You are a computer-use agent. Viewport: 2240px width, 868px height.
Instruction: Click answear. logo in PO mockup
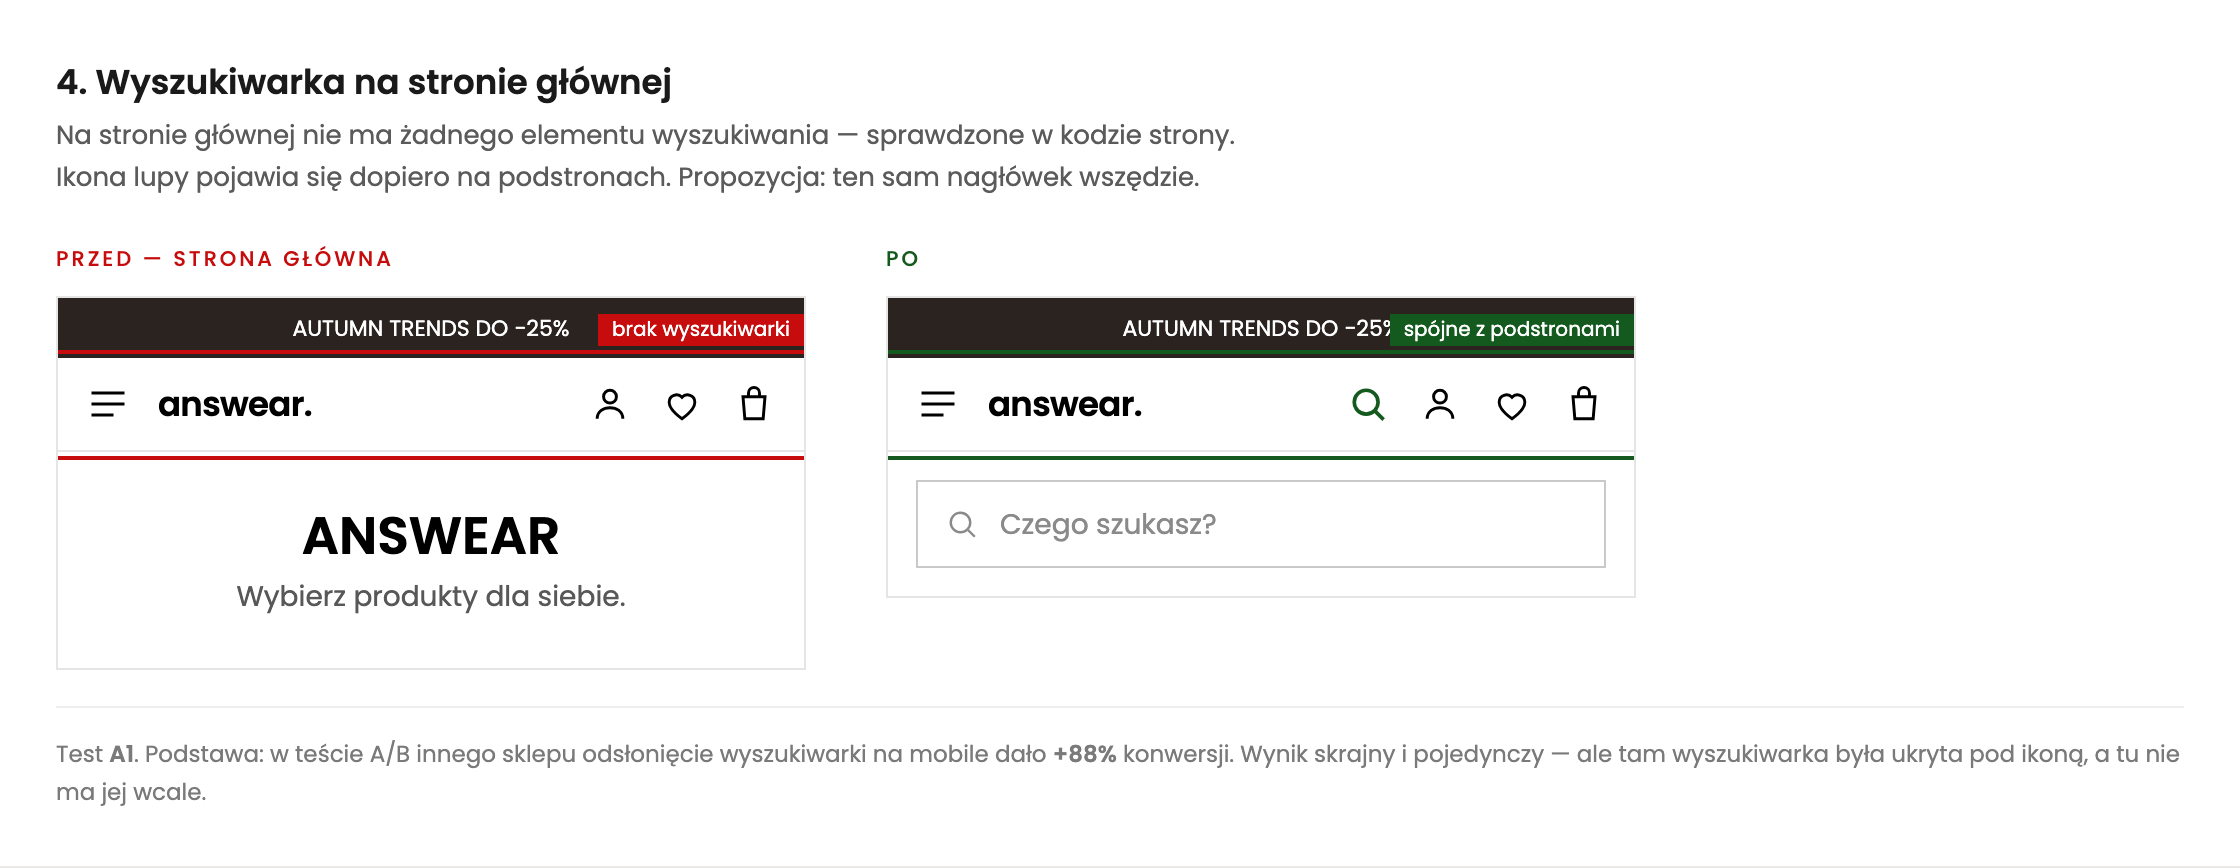tap(1065, 404)
